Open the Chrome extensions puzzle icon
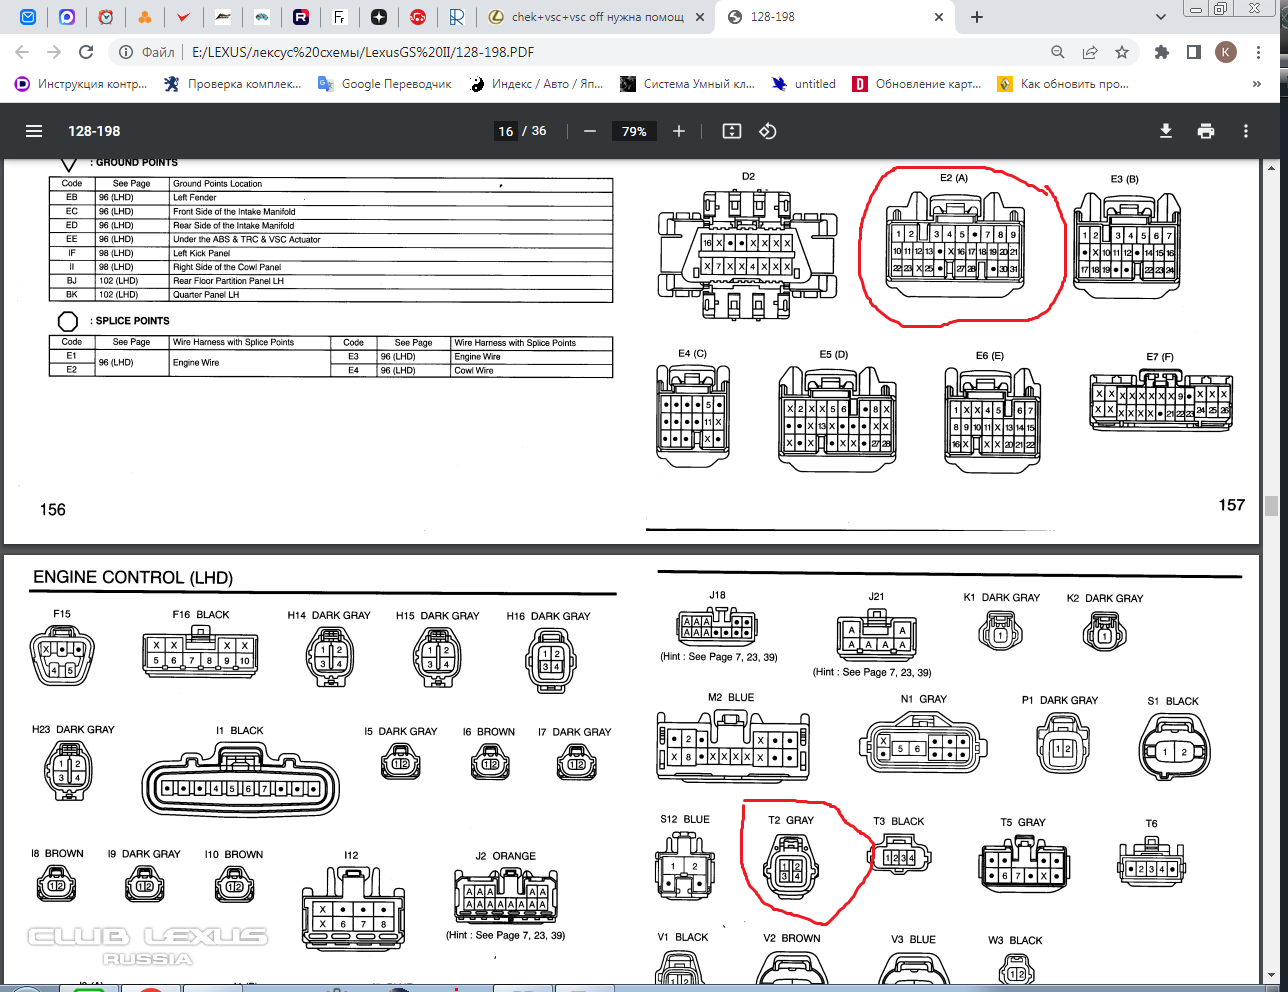The height and width of the screenshot is (992, 1288). pos(1162,52)
